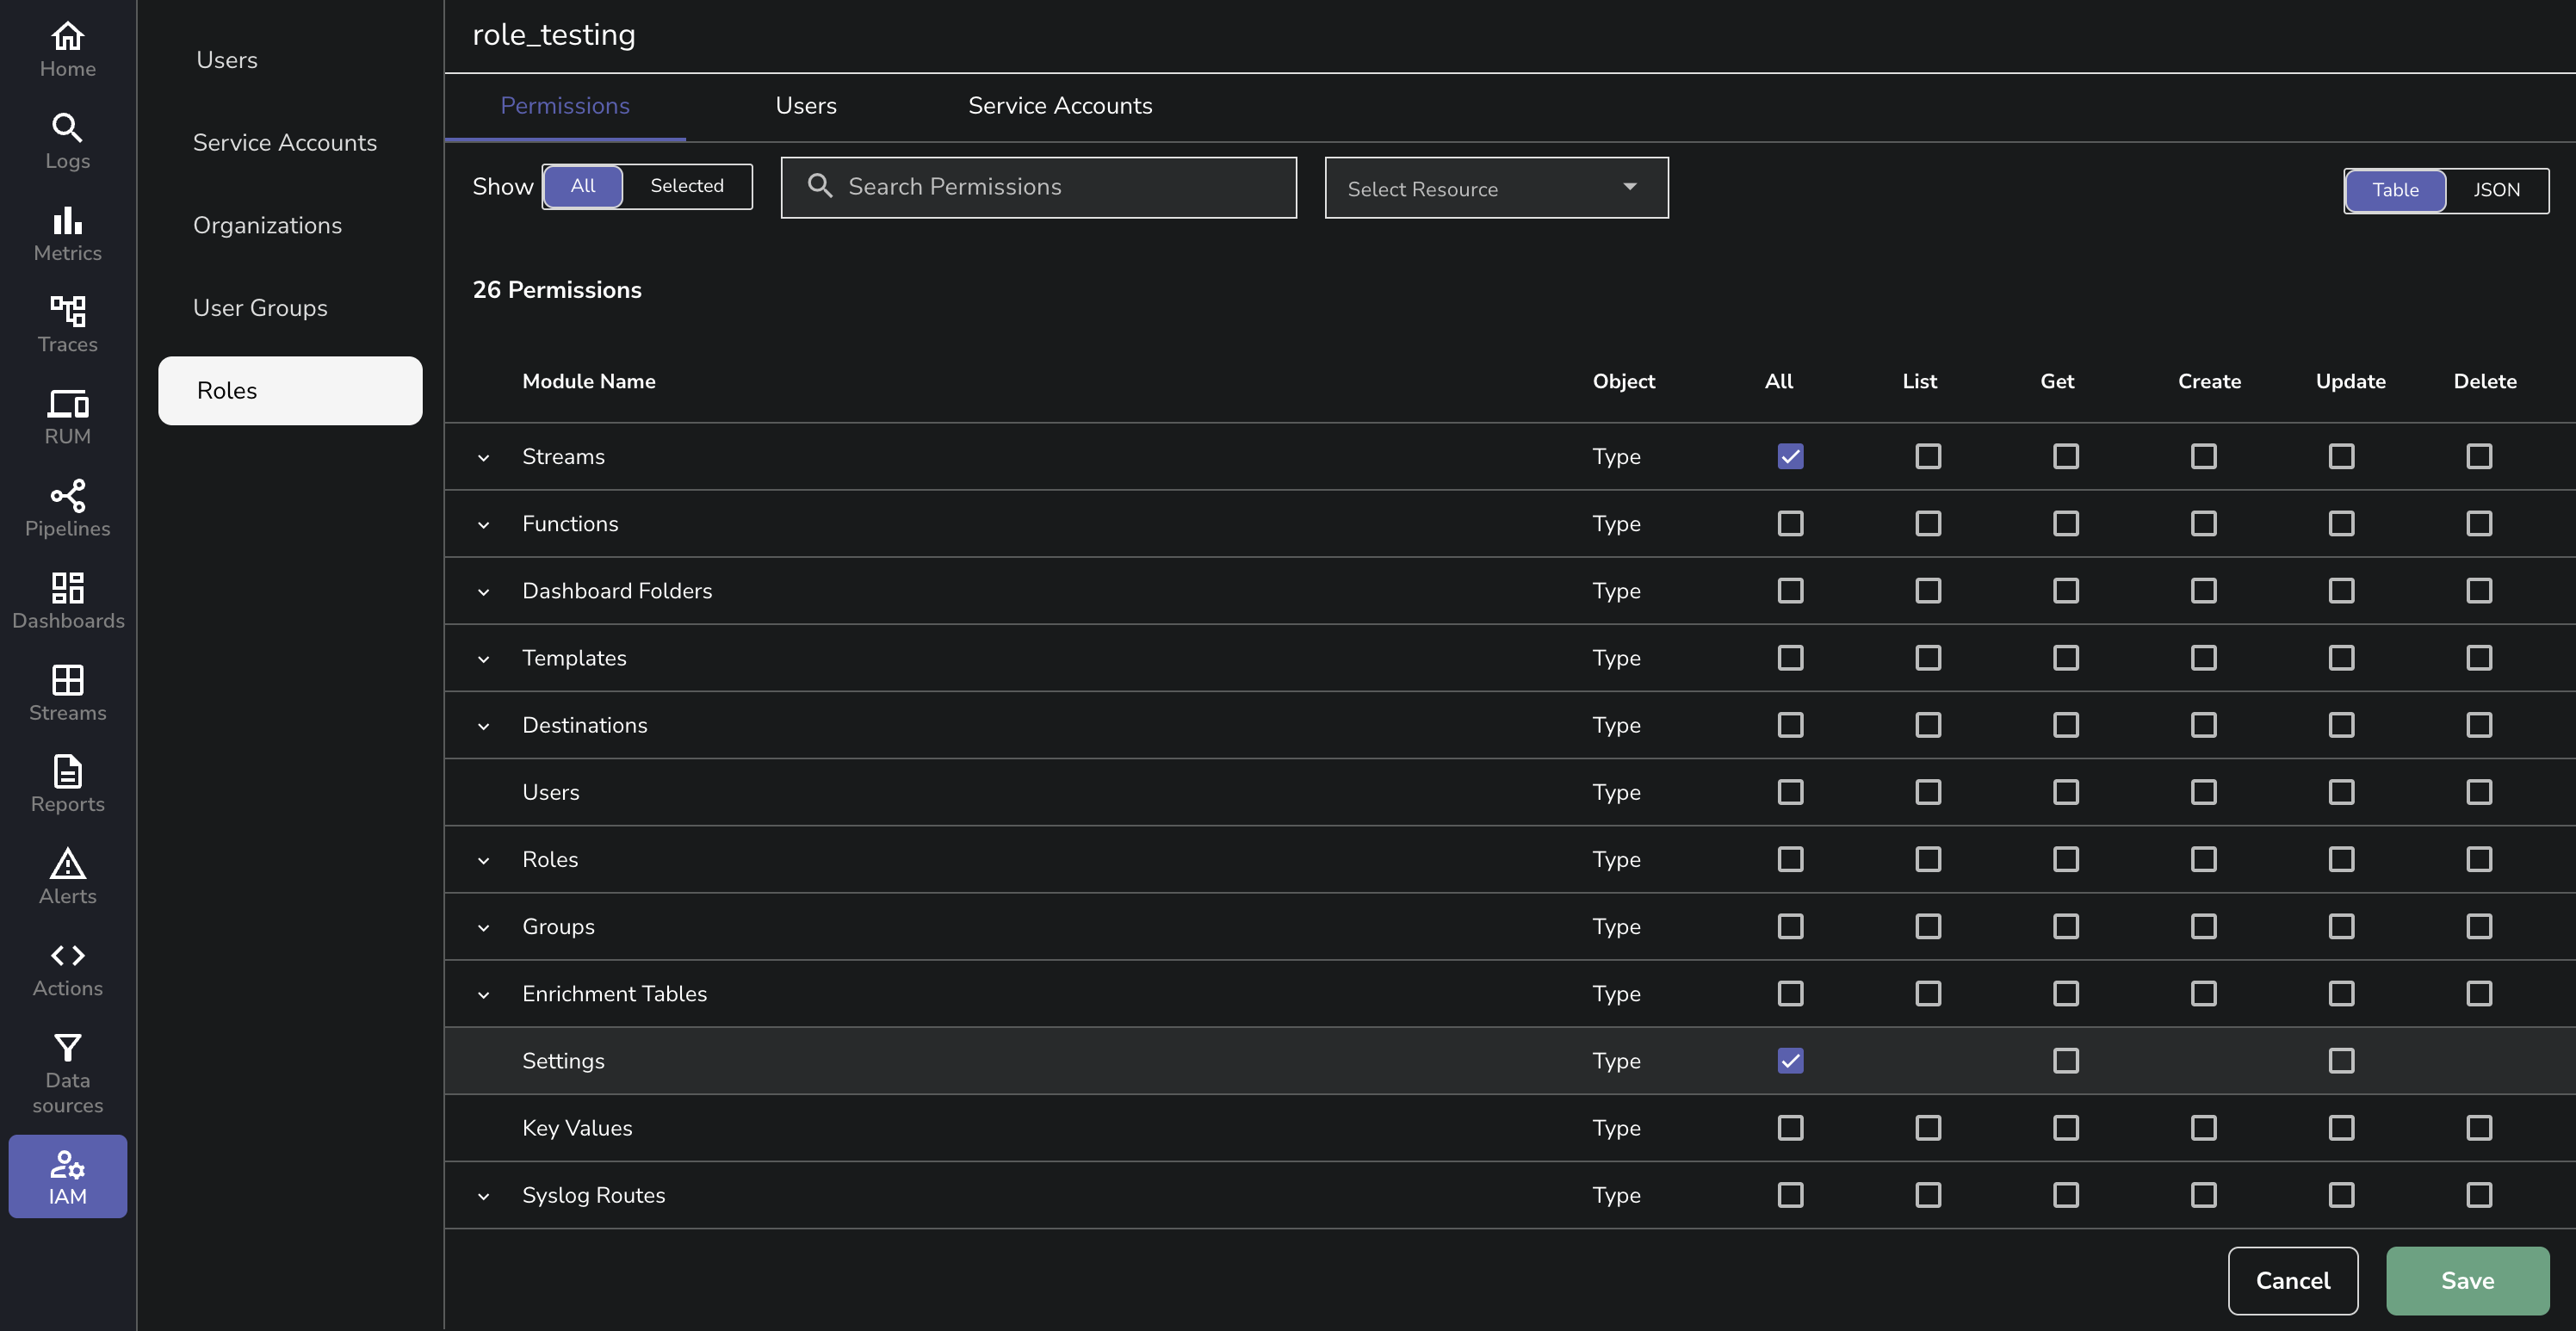The image size is (2576, 1331).
Task: Select User Groups in the IAM menu
Action: tap(260, 308)
